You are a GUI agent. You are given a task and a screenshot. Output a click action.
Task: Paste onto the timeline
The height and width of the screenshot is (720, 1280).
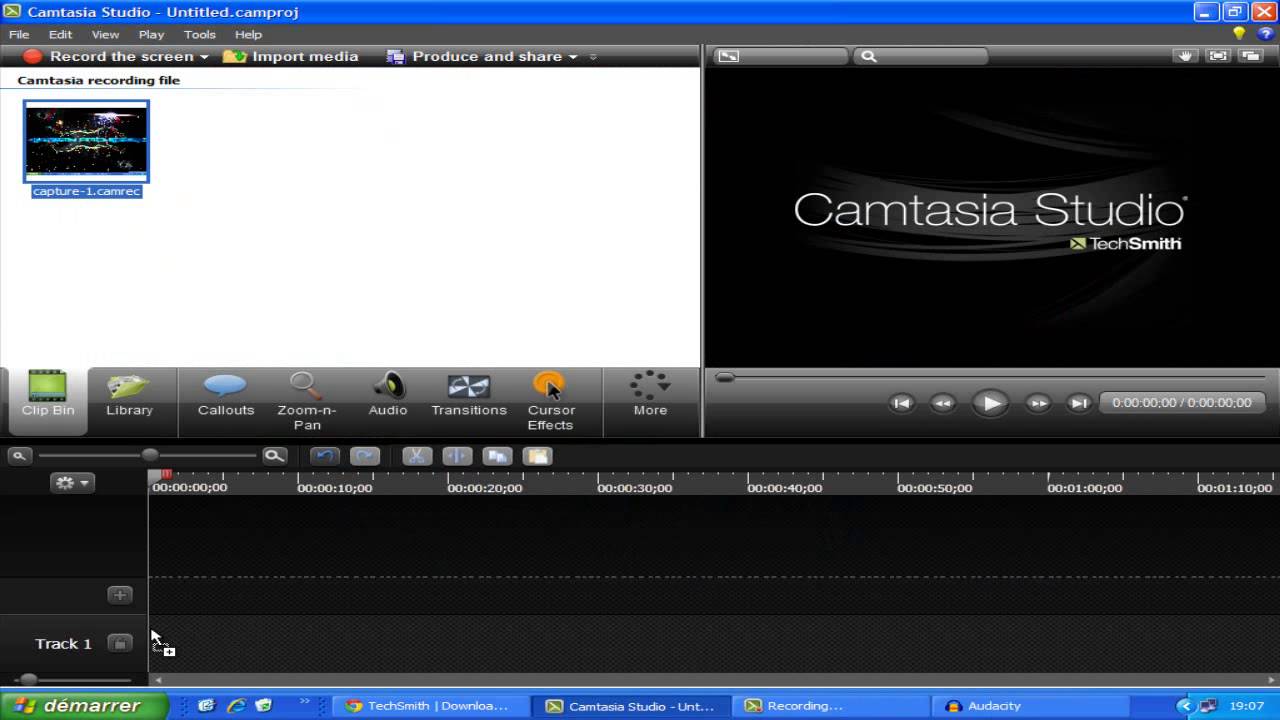point(537,456)
